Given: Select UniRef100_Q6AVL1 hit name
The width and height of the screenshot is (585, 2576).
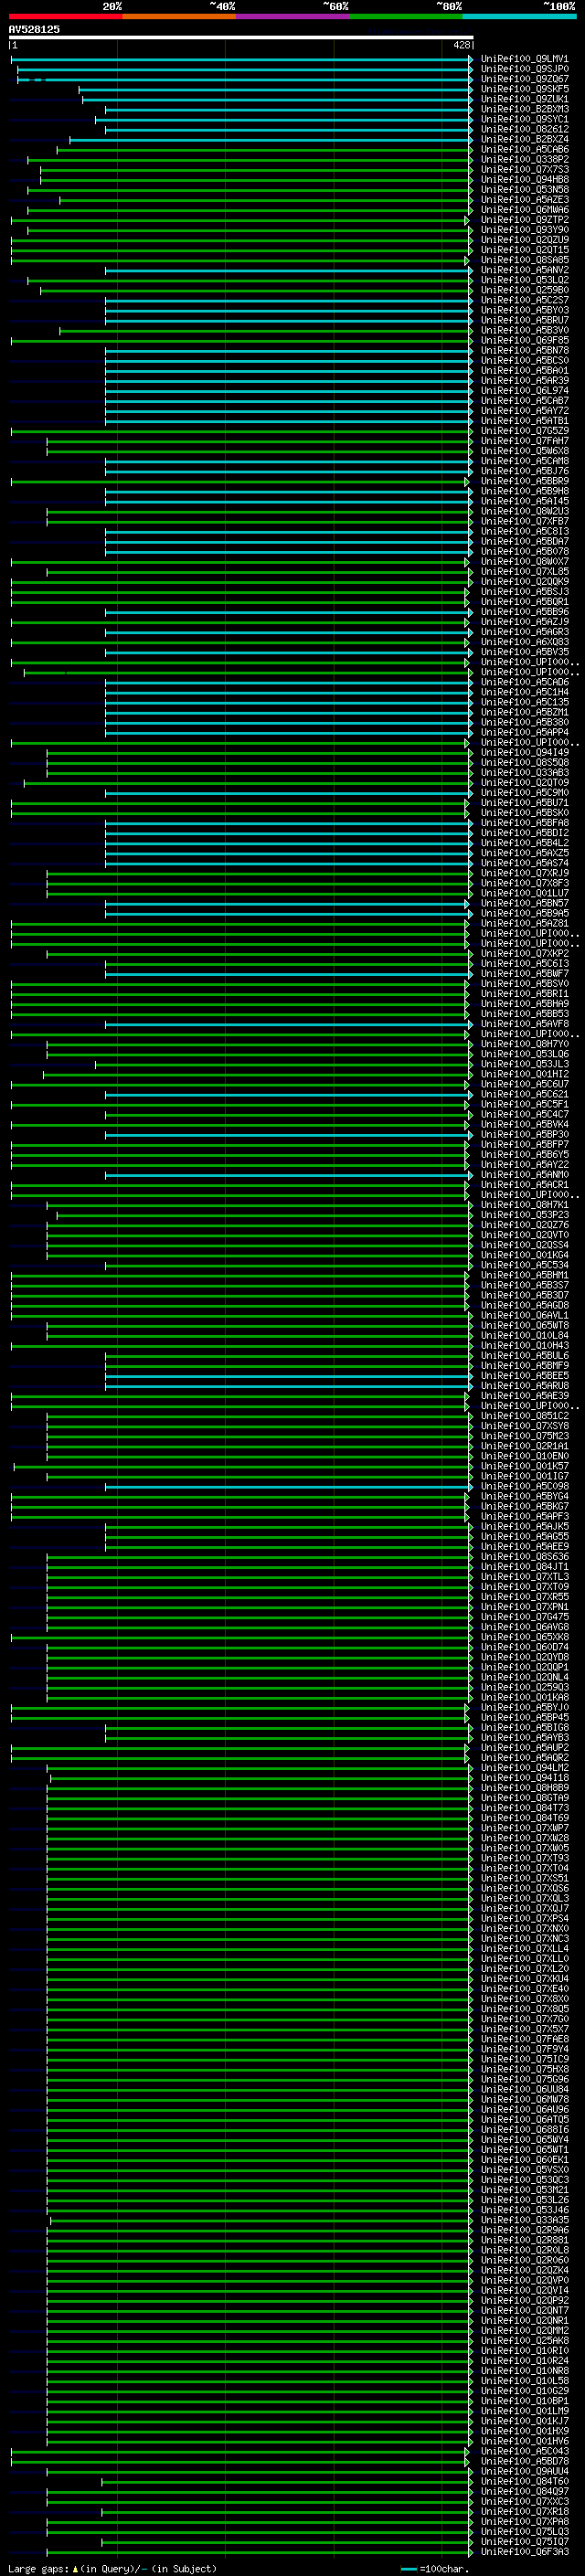Looking at the screenshot, I should [x=525, y=1316].
